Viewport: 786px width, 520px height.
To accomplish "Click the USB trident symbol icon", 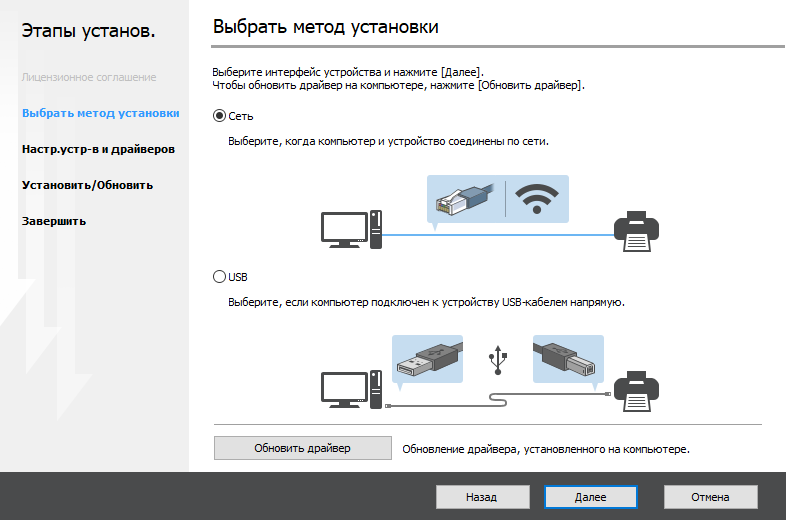I will point(498,360).
